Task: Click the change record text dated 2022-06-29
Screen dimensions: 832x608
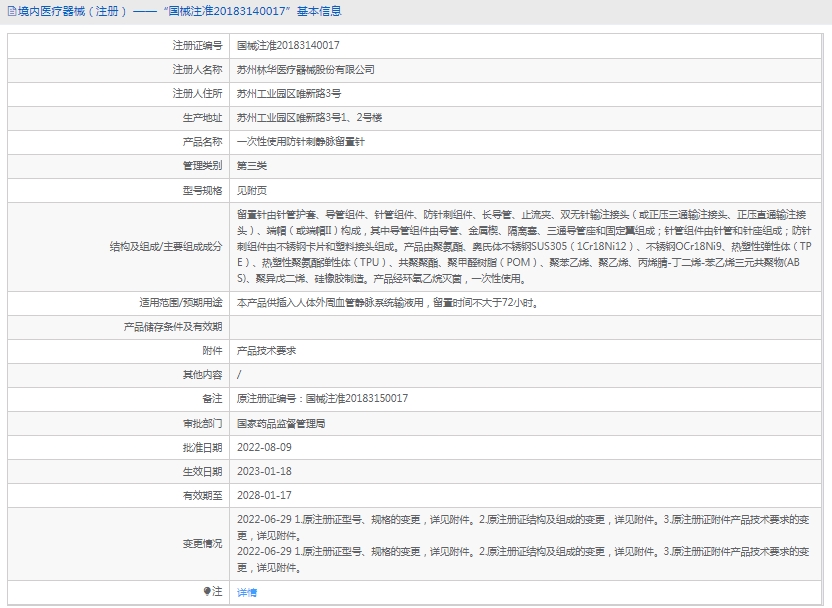Action: 523,543
